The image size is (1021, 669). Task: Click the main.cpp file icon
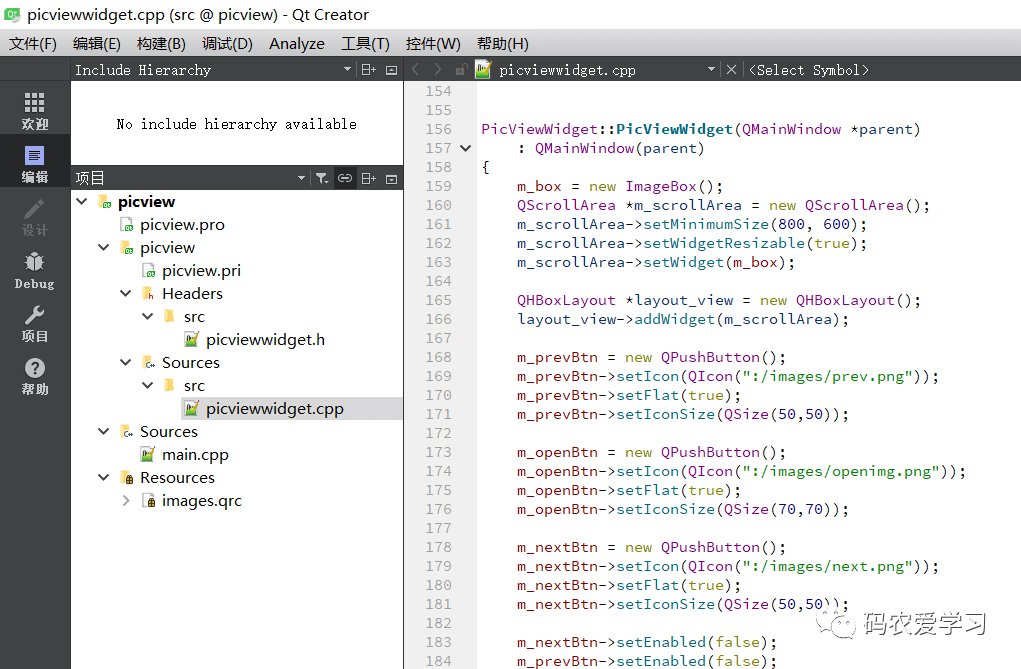tap(148, 455)
